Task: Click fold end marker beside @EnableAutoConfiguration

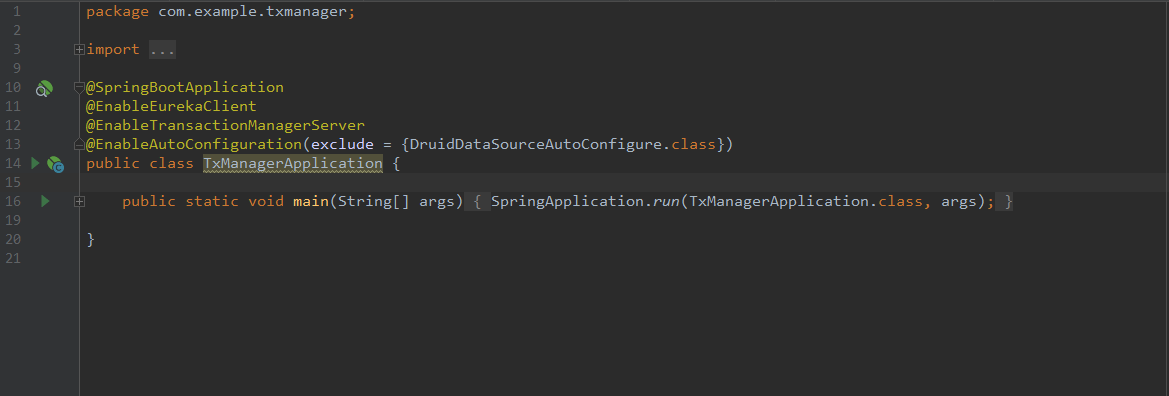Action: [x=80, y=144]
